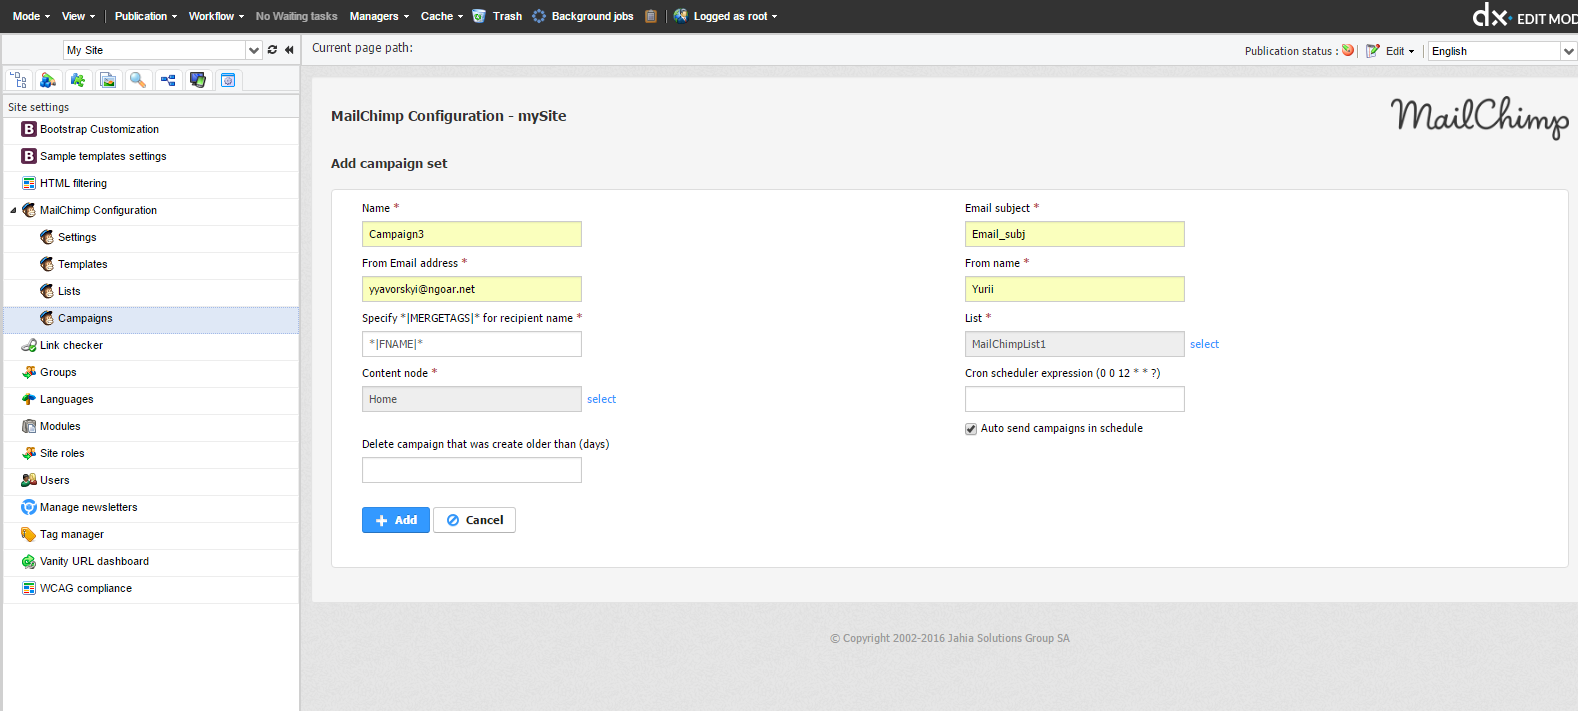Collapse the side panel with double-arrow icon
Viewport: 1578px width, 711px height.
(289, 50)
